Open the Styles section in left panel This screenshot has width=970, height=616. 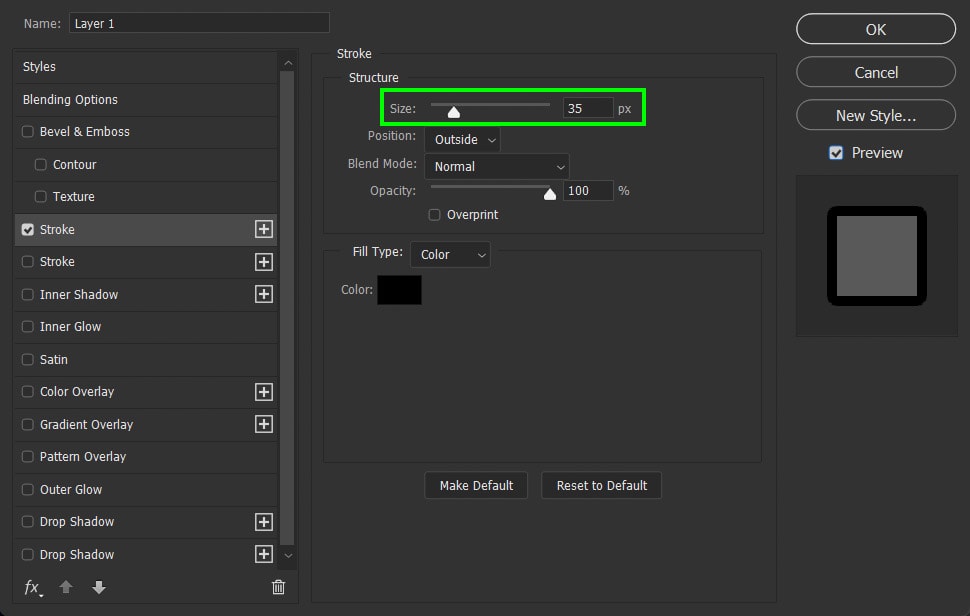(x=40, y=67)
